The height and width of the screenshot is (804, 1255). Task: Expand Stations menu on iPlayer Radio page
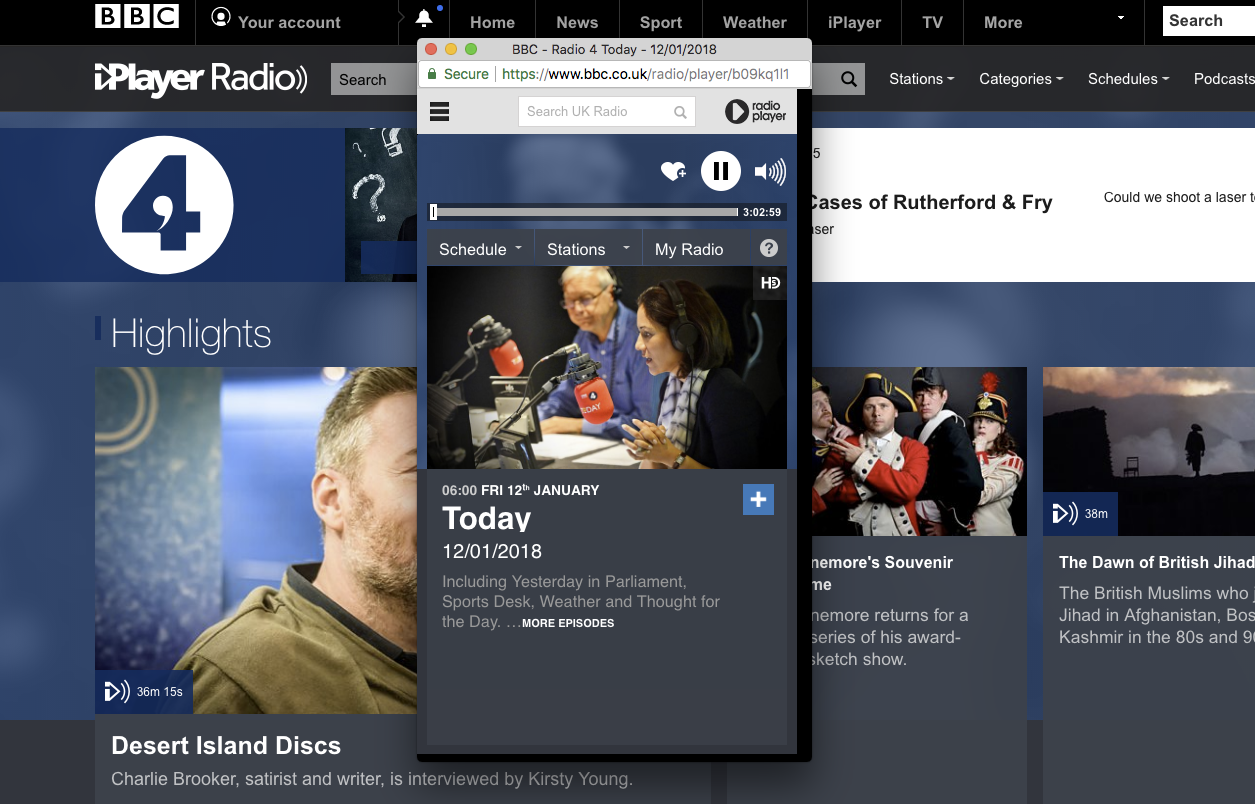pyautogui.click(x=921, y=79)
